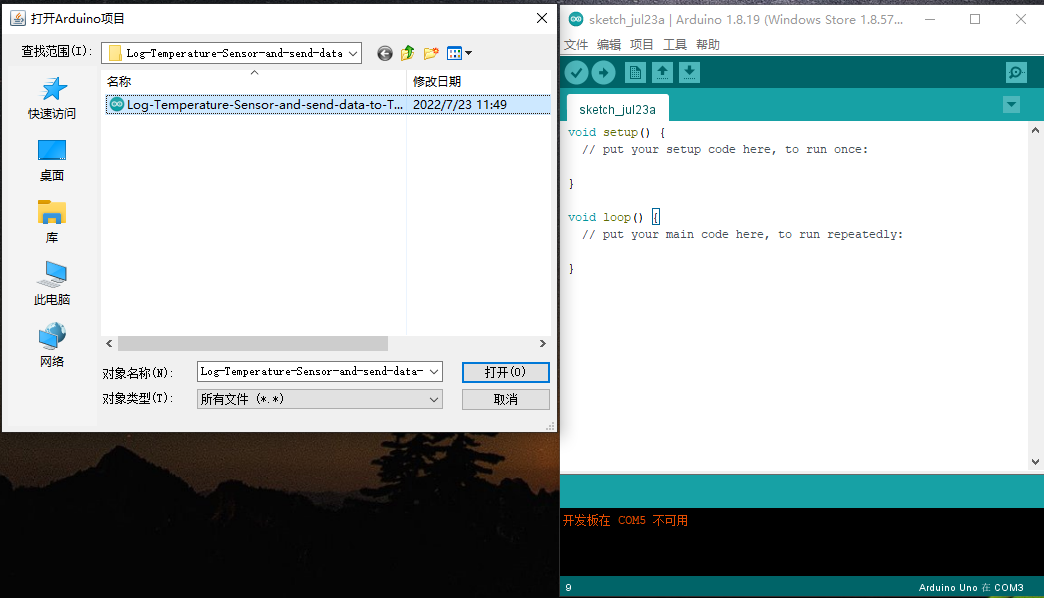
Task: Minimize the Arduino IDE window
Action: (x=930, y=19)
